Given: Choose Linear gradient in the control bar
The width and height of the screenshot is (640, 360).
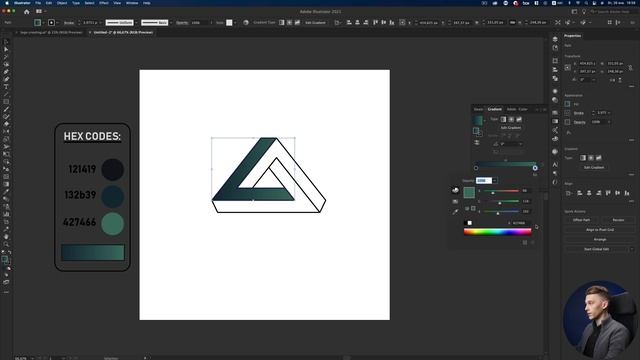Looking at the screenshot, I should (282, 22).
